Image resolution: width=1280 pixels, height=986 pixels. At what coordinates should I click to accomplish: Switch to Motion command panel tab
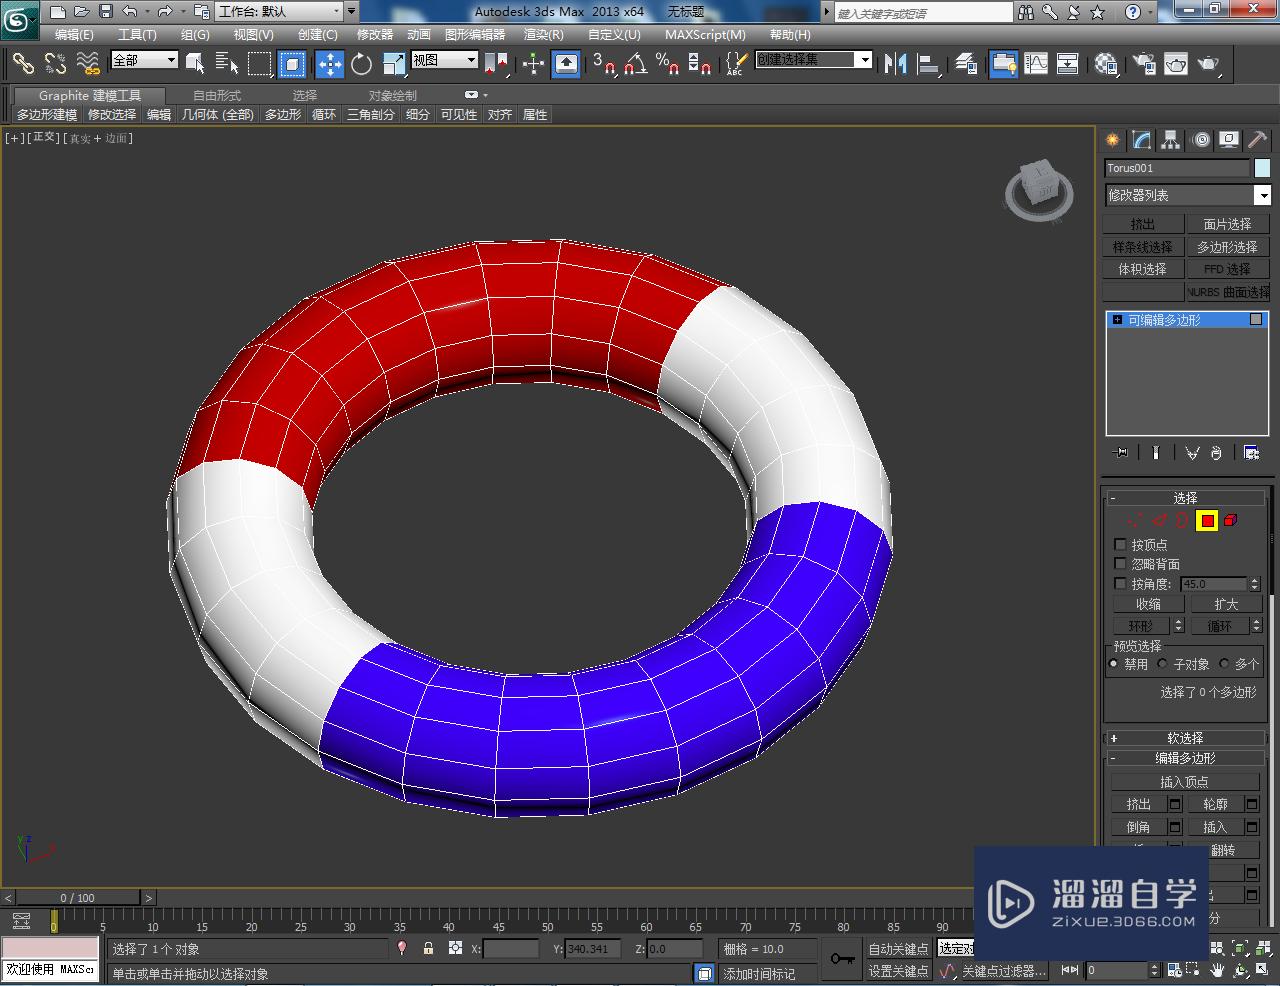1201,140
